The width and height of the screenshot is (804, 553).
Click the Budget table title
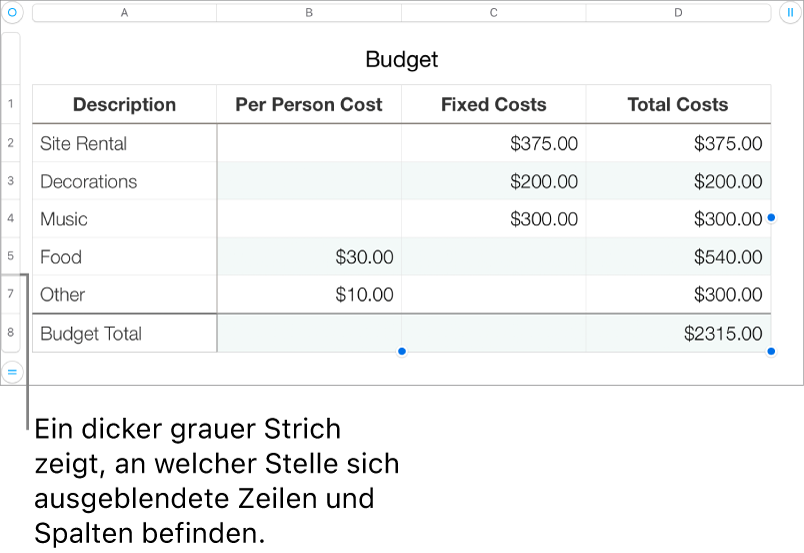click(402, 59)
